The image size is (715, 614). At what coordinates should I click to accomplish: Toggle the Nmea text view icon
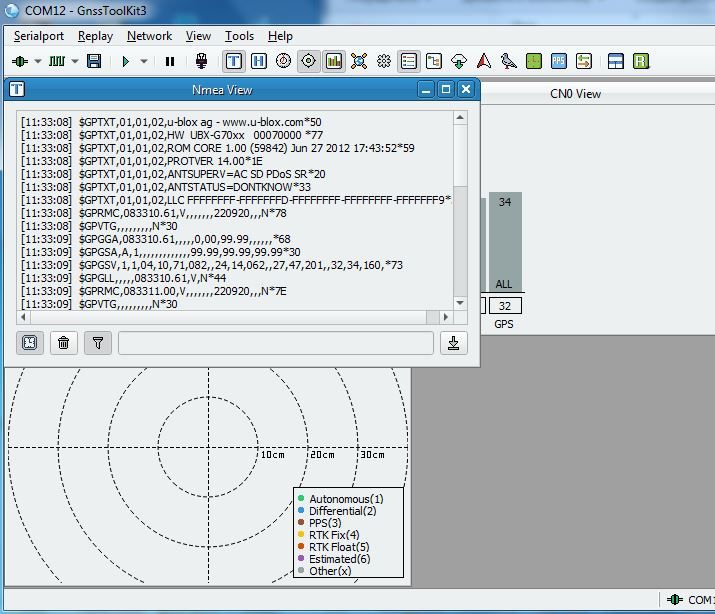[x=234, y=61]
